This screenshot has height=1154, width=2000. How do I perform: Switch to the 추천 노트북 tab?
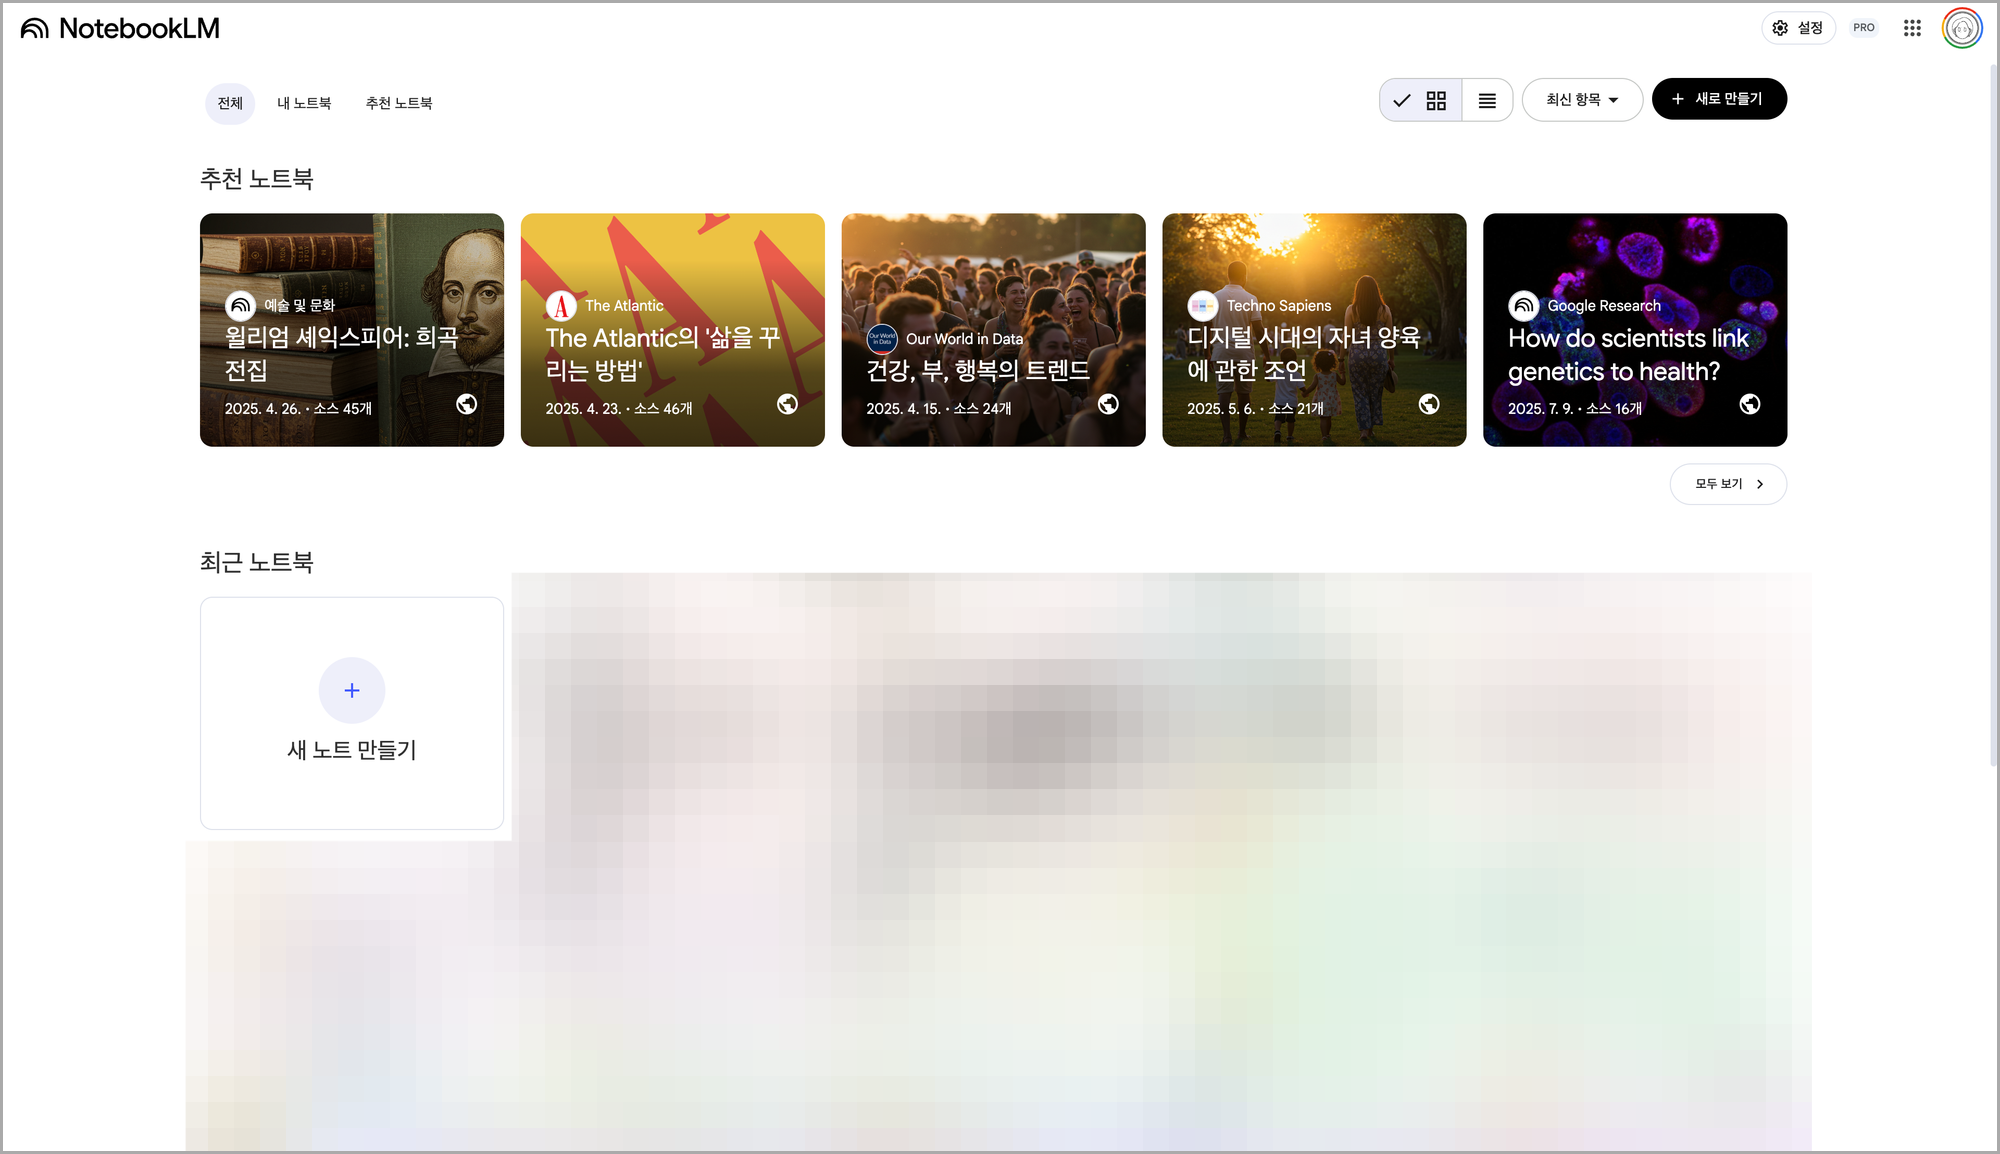coord(399,103)
